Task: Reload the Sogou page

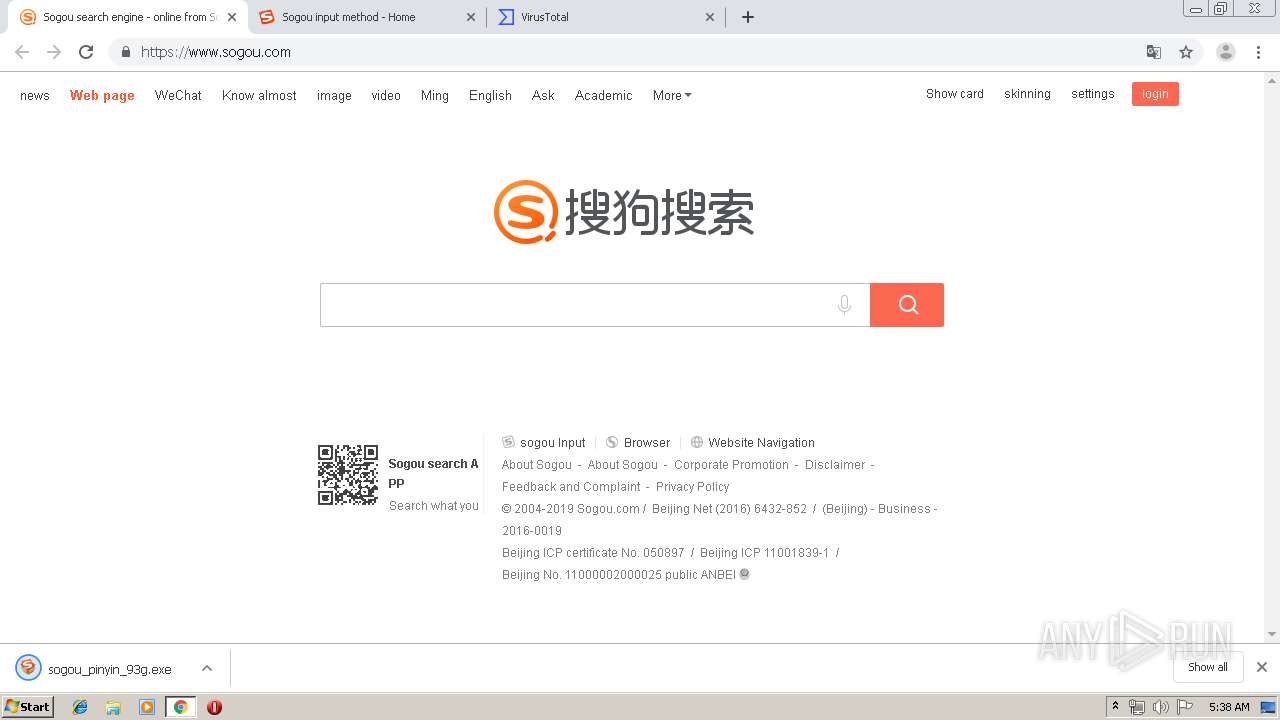Action: pos(86,52)
